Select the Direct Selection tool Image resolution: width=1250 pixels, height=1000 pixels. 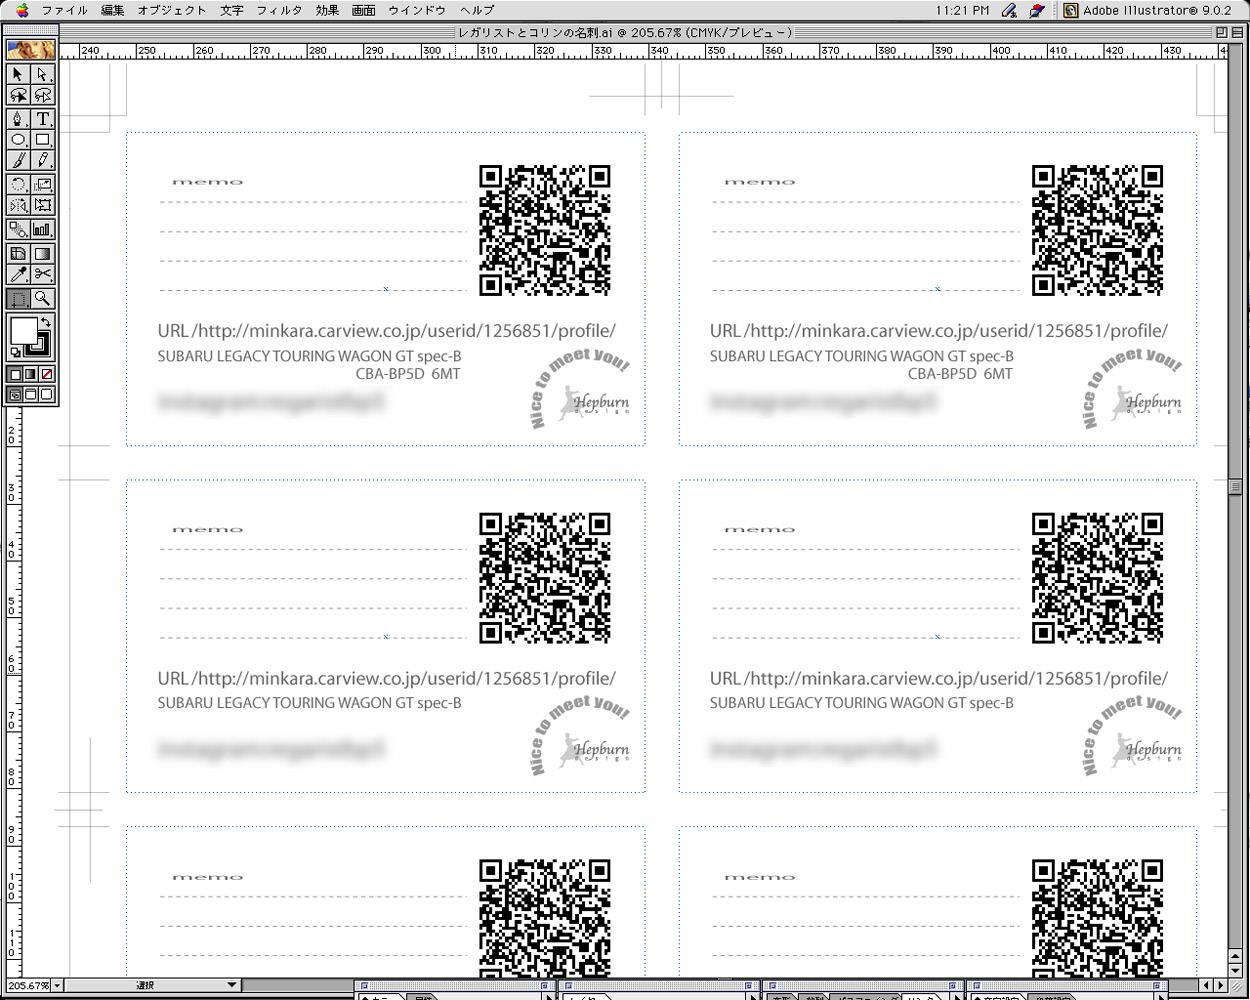(x=42, y=74)
